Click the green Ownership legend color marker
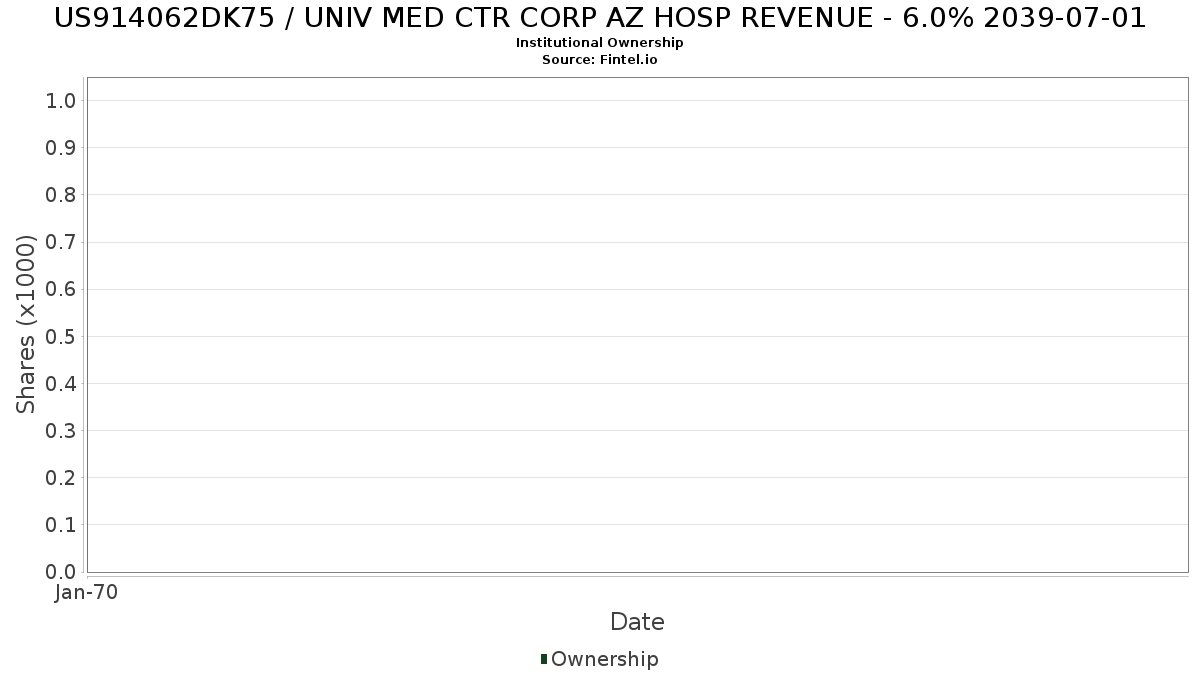This screenshot has height=675, width=1200. [x=544, y=659]
